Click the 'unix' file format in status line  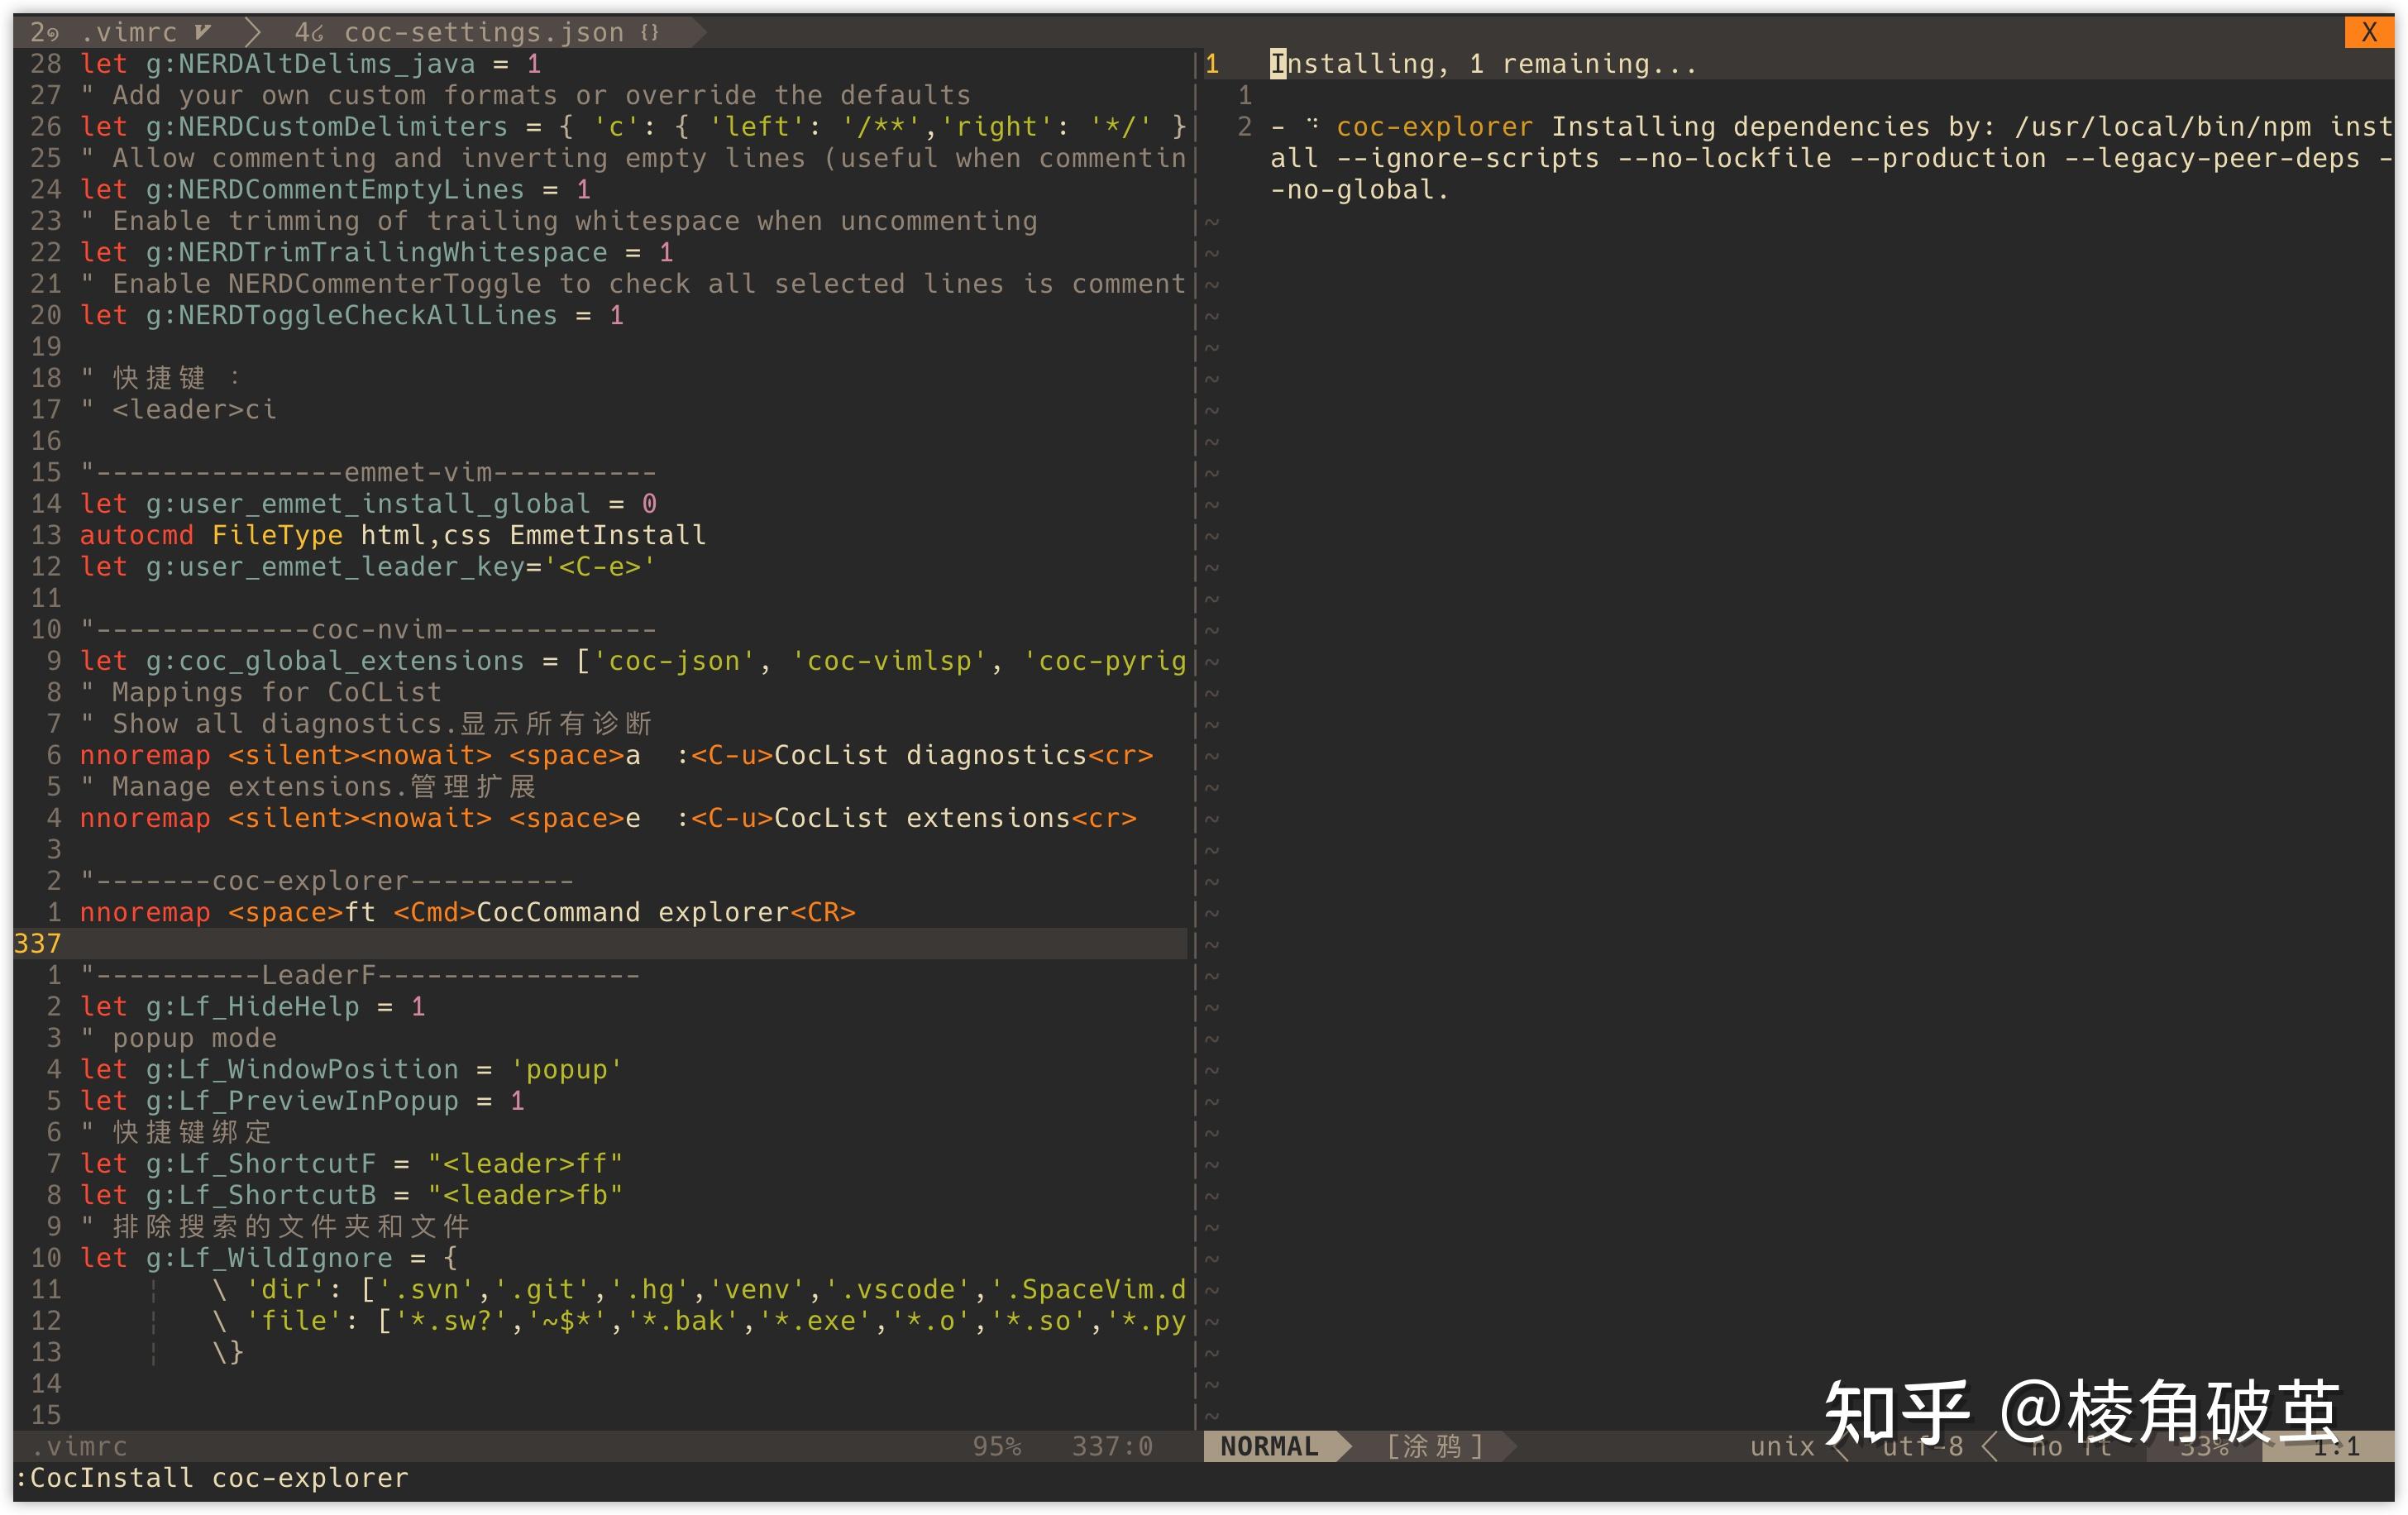click(x=1782, y=1446)
